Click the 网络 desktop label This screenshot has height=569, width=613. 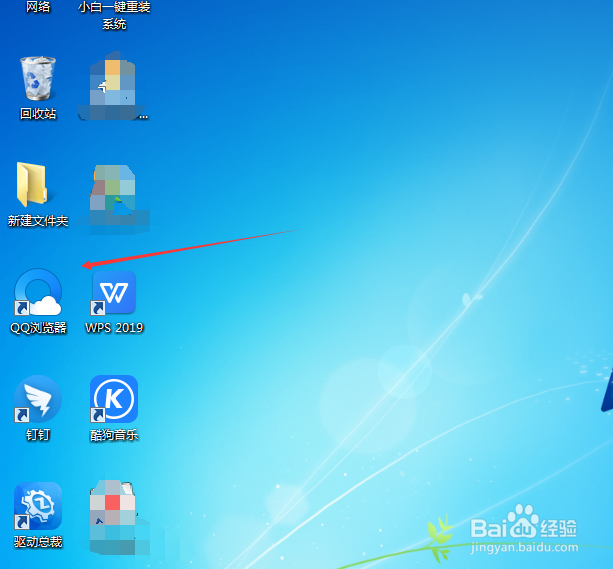click(38, 7)
